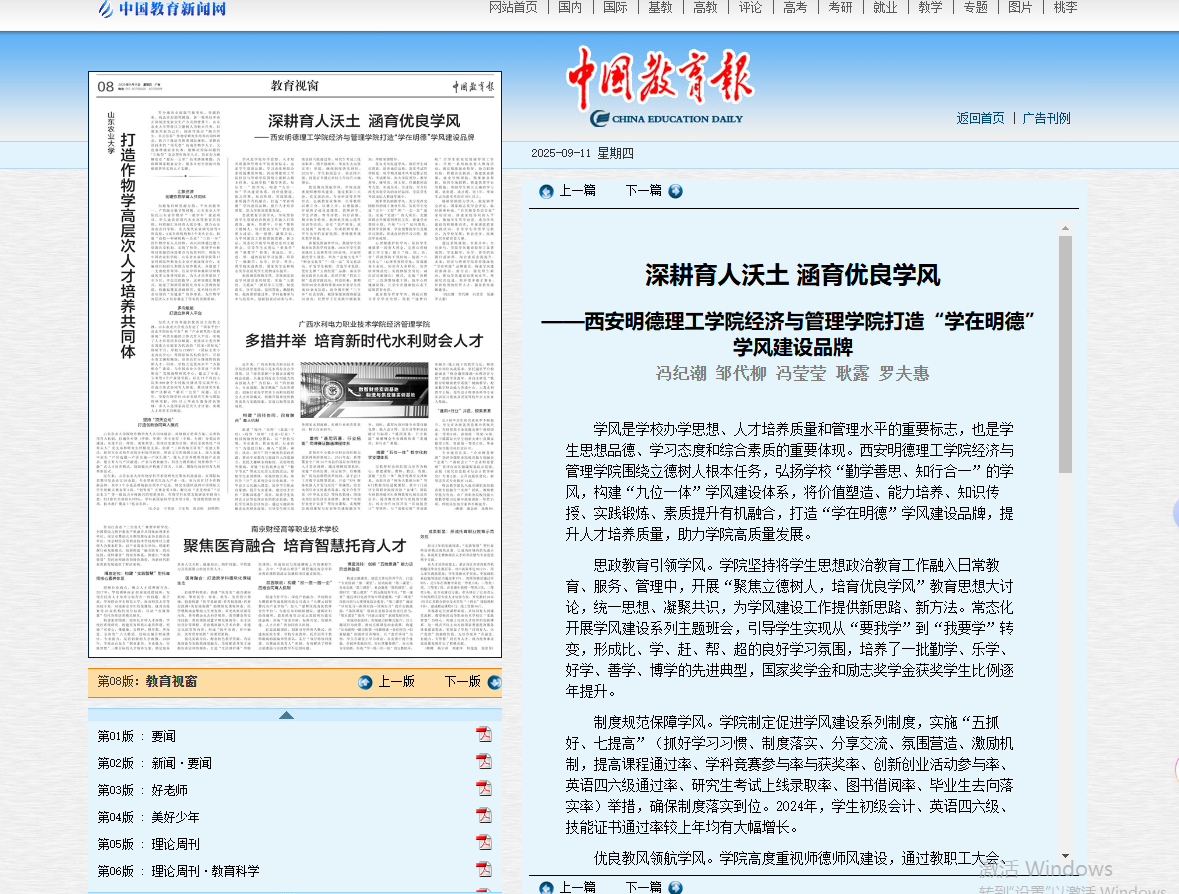Click the newspaper page 08 thumbnail headline 多措并举
Image resolution: width=1179 pixels, height=894 pixels.
tap(364, 340)
